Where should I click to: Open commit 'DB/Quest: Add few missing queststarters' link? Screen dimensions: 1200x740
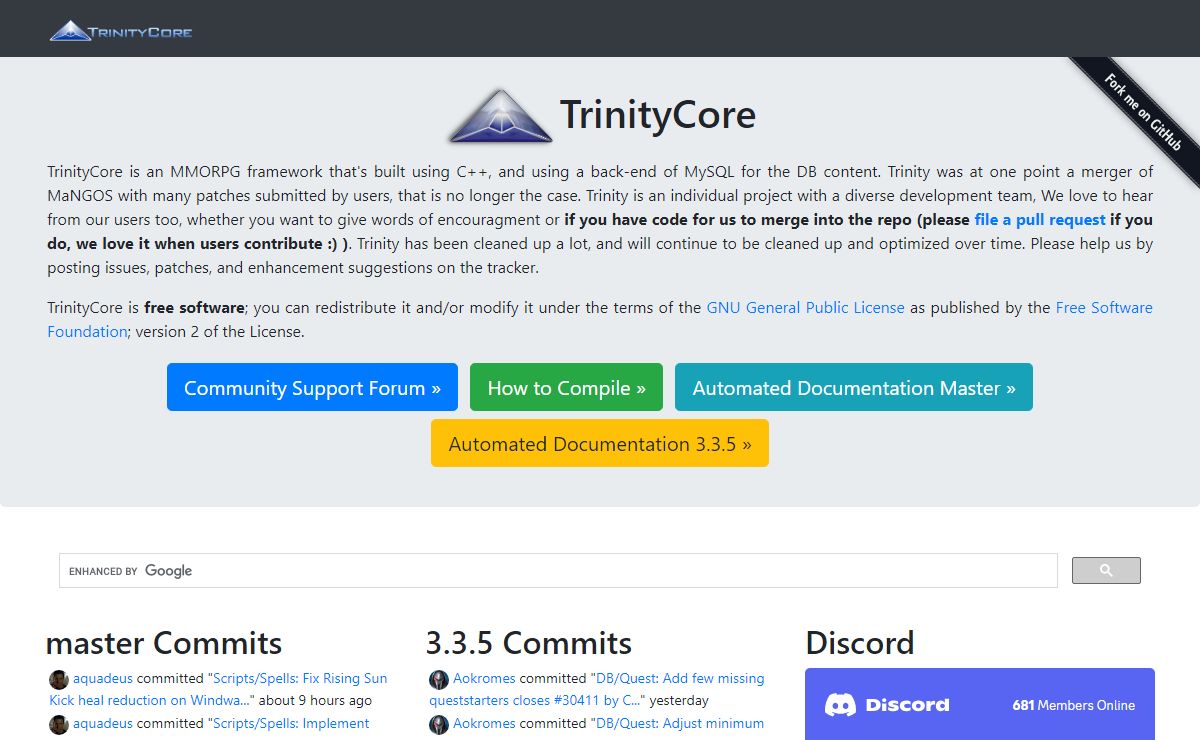click(597, 689)
